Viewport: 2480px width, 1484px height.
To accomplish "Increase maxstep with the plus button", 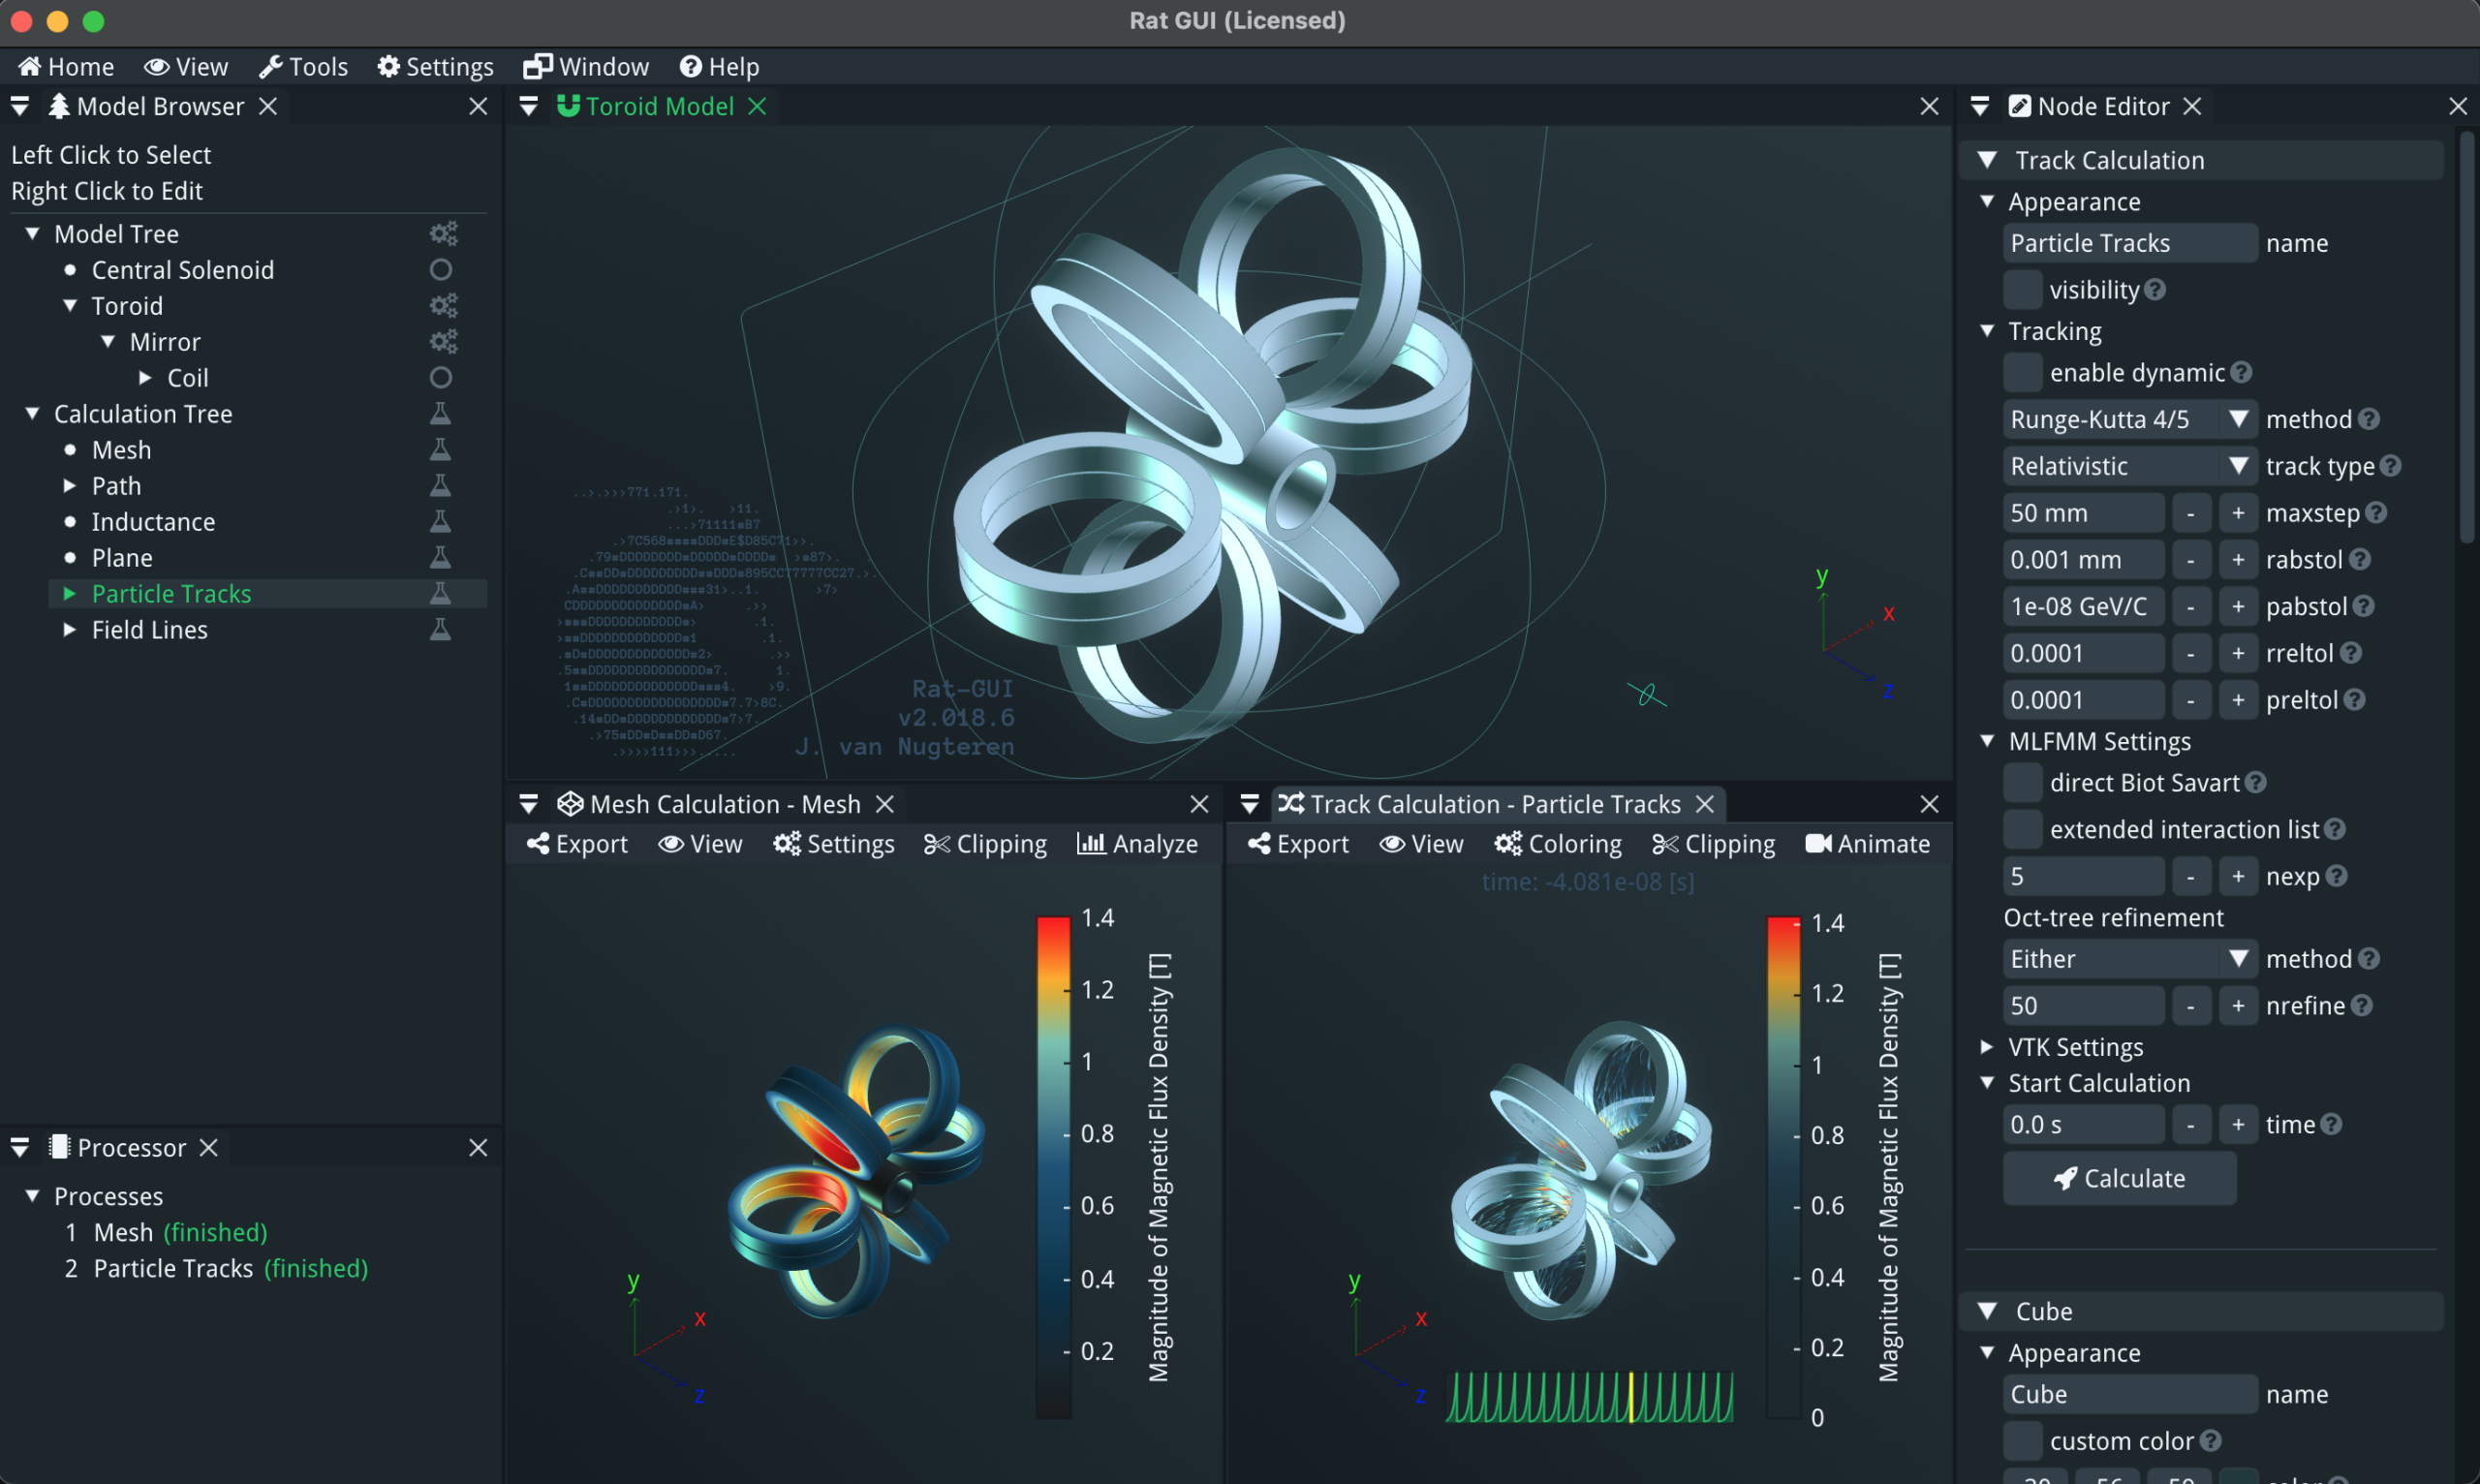I will (x=2238, y=513).
